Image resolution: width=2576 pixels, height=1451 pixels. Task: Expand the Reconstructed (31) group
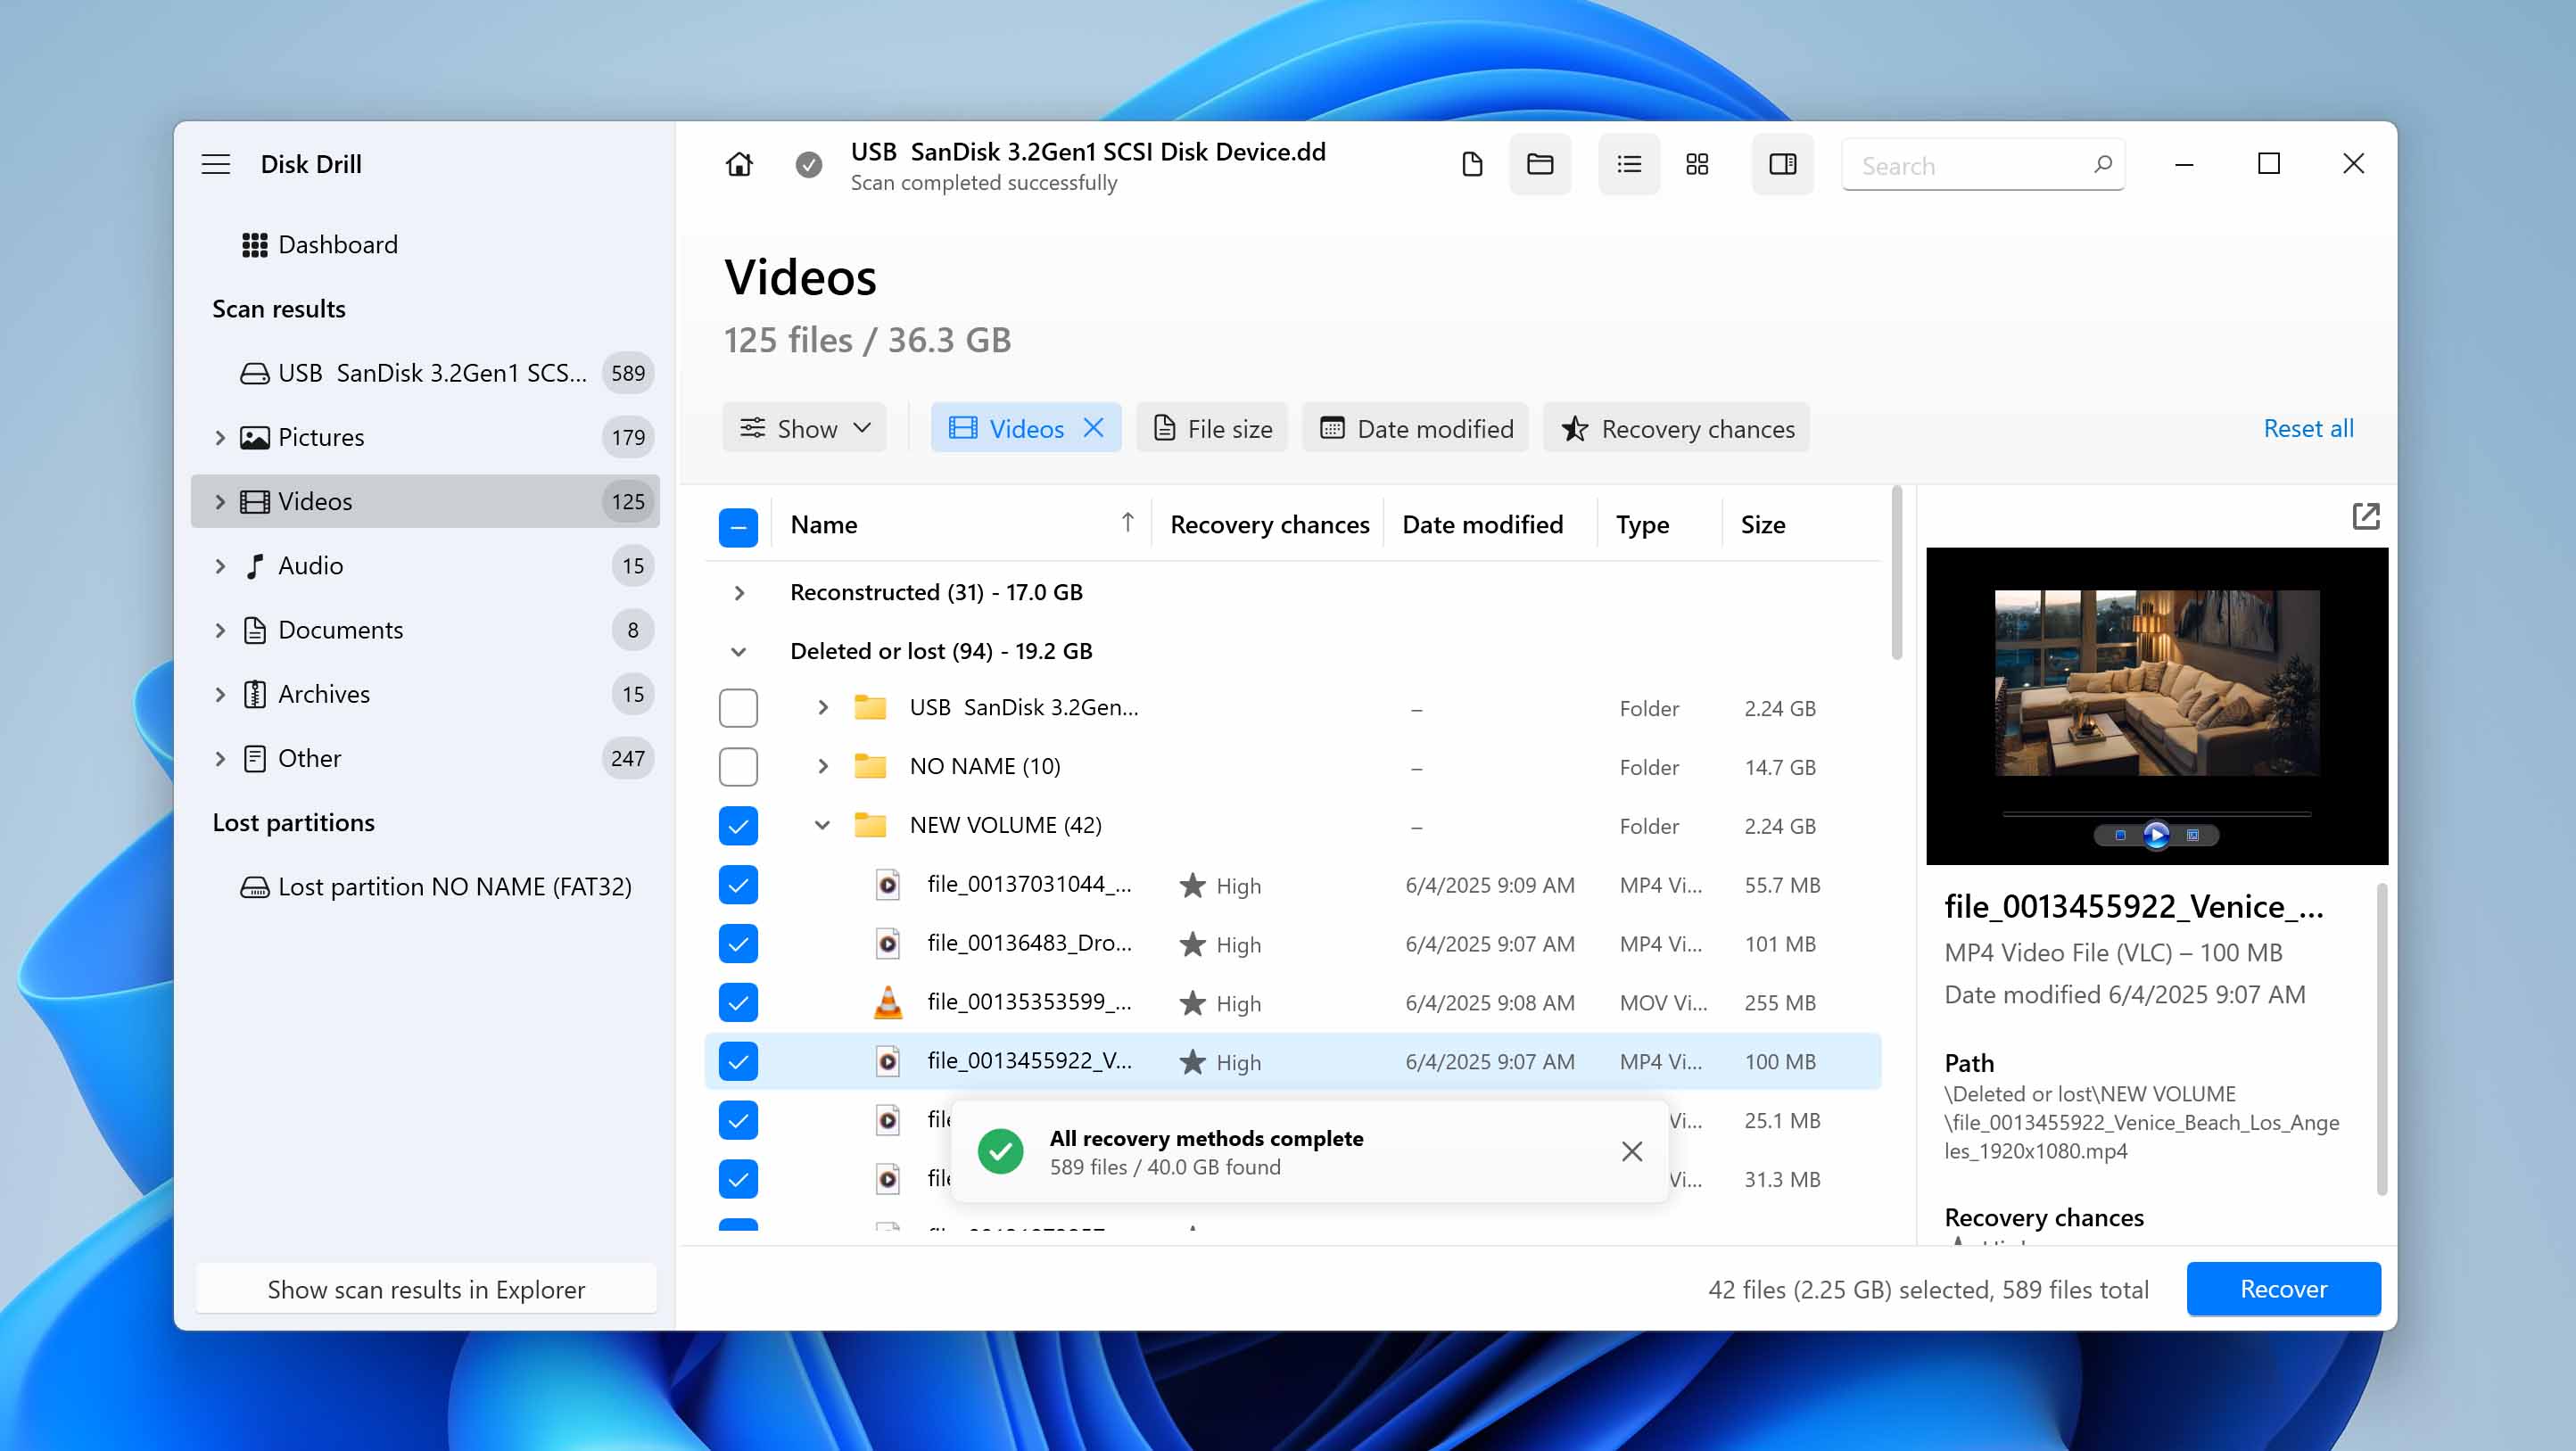[739, 592]
